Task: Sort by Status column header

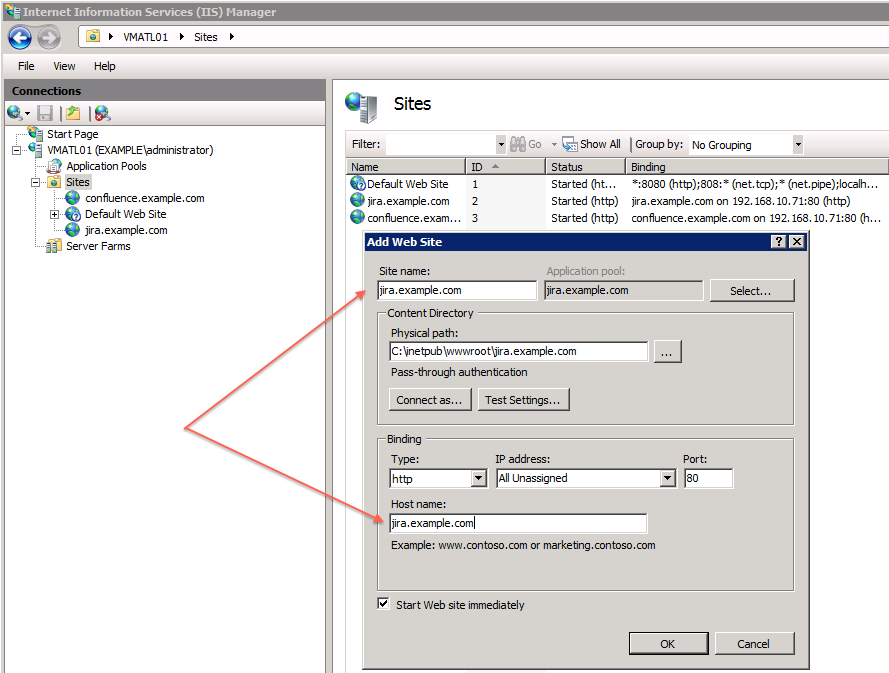Action: 586,167
